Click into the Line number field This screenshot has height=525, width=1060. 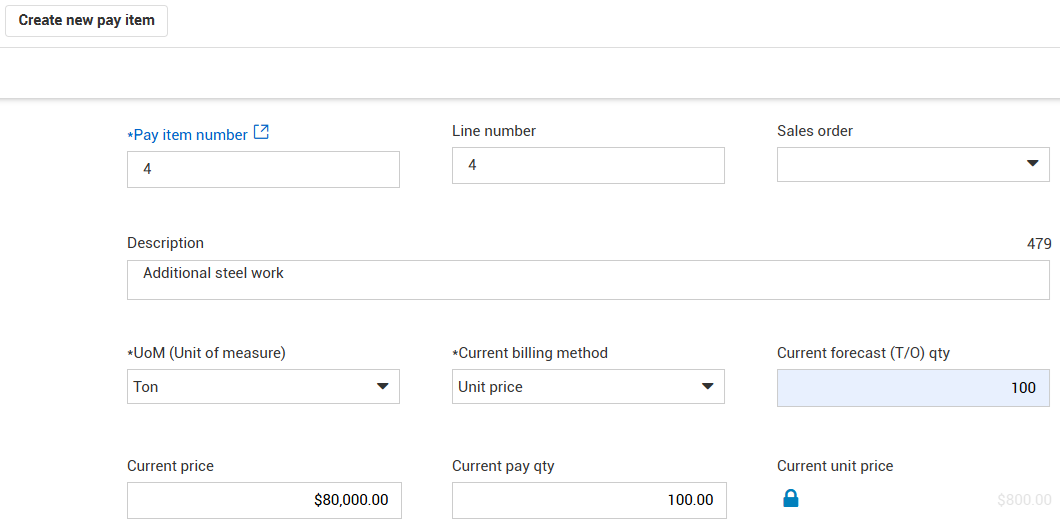pos(588,165)
